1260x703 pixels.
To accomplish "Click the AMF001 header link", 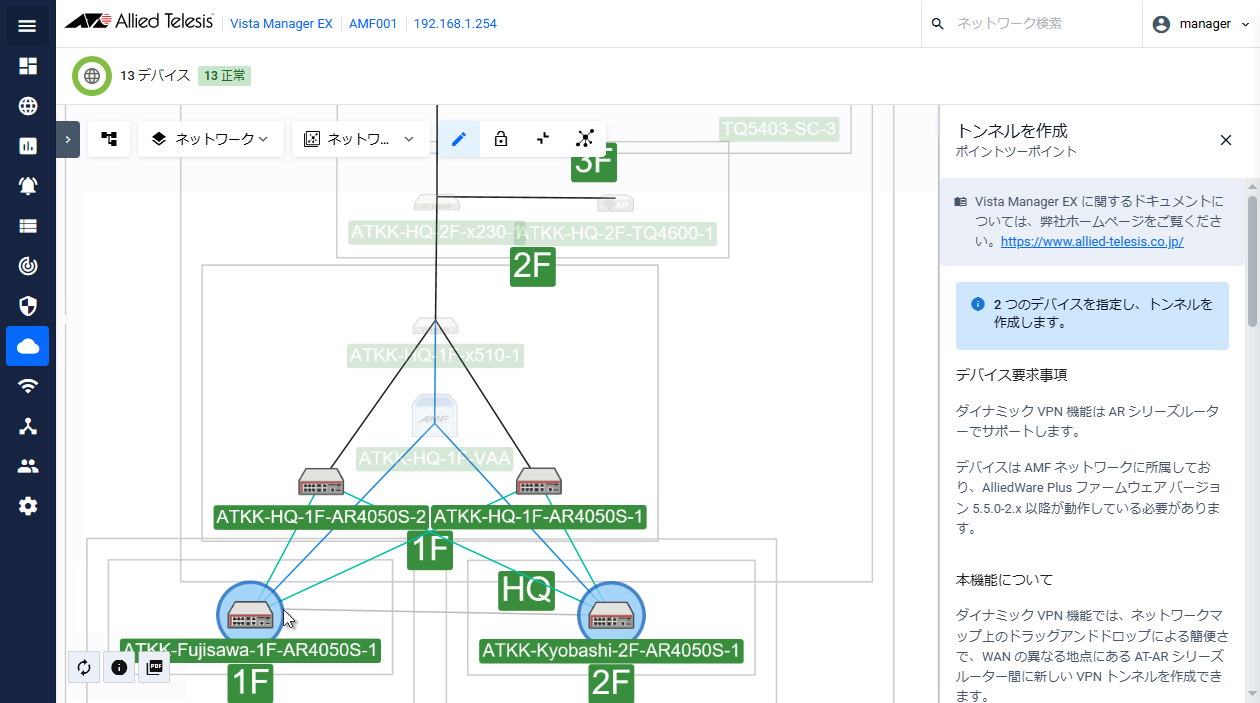I will pos(373,24).
